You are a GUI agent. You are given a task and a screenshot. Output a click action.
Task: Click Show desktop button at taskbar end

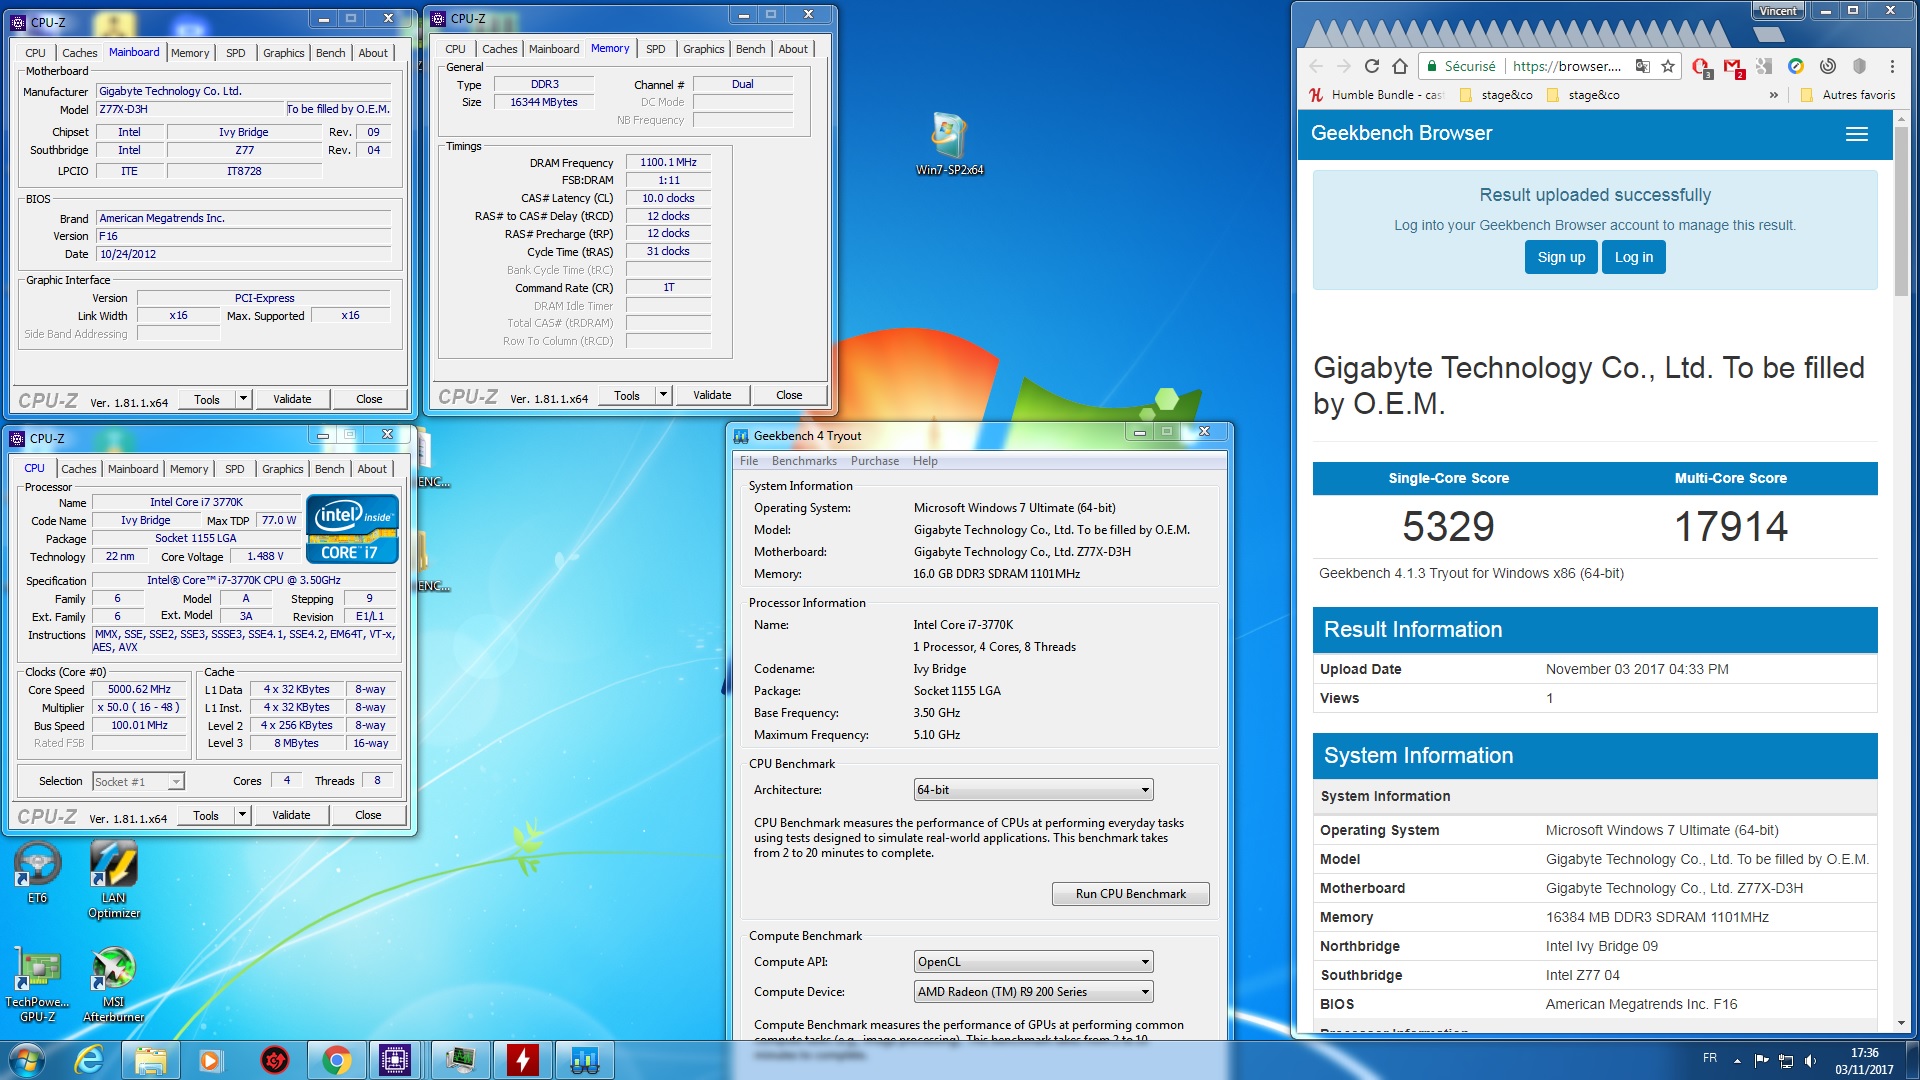coord(1912,1059)
